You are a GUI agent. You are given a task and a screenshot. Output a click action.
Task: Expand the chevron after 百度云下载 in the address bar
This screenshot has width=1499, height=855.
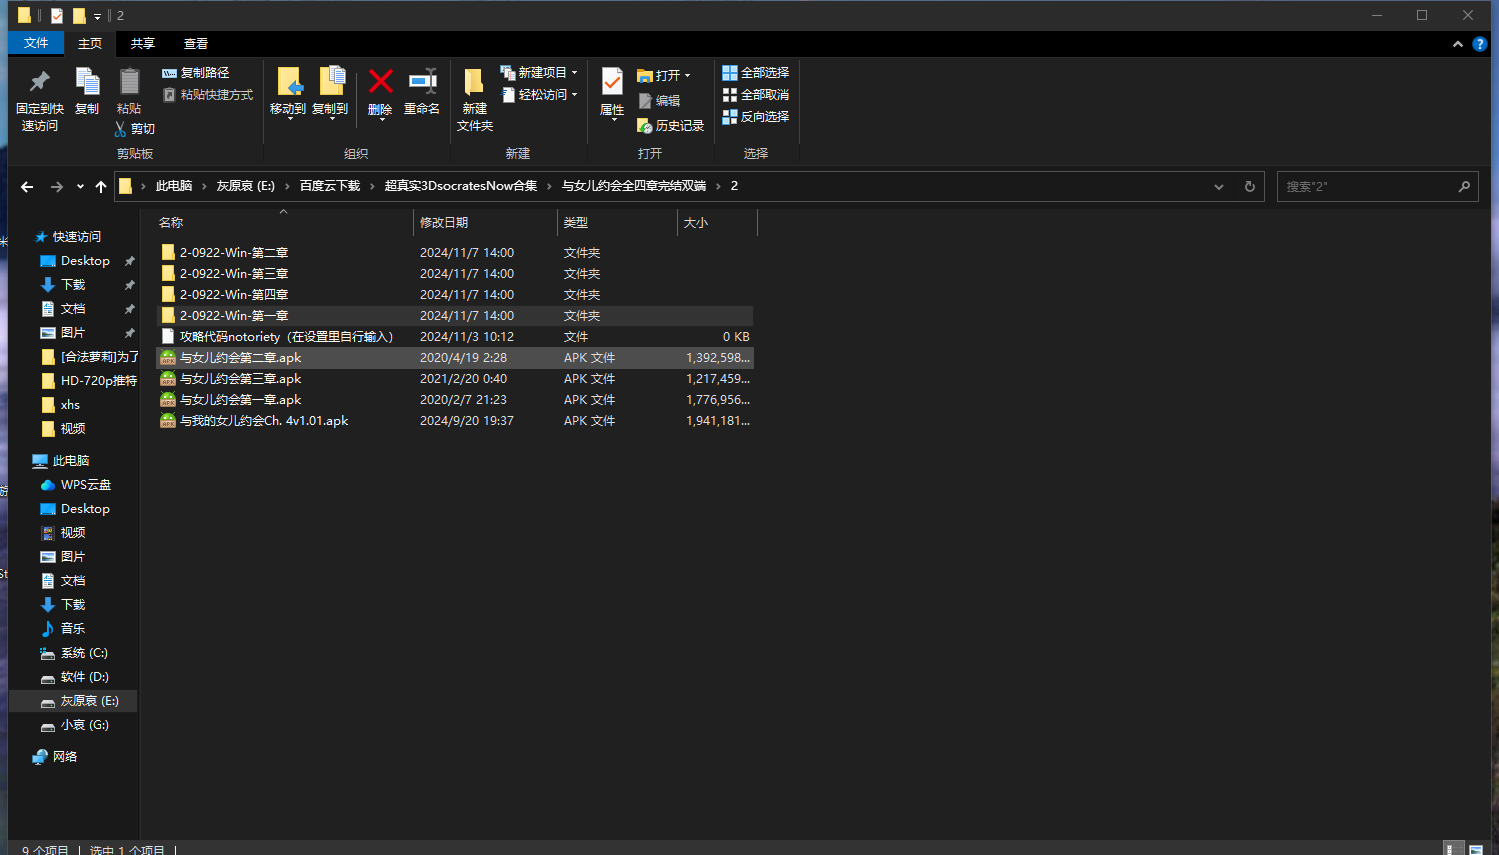[372, 186]
